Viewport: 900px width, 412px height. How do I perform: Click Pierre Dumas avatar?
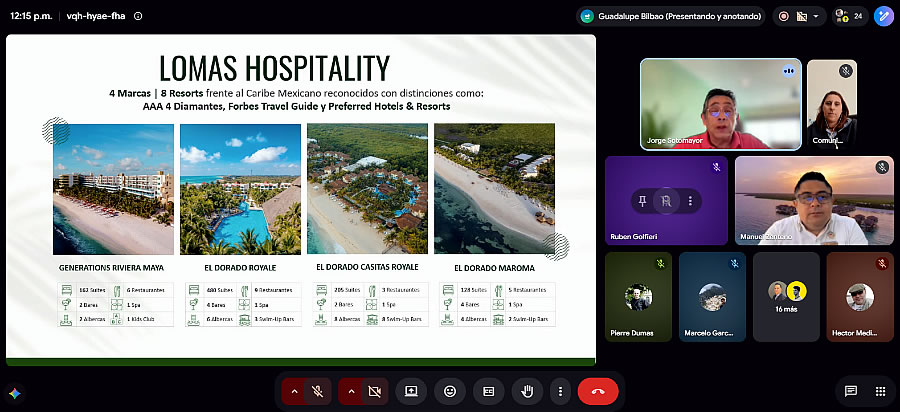point(638,297)
